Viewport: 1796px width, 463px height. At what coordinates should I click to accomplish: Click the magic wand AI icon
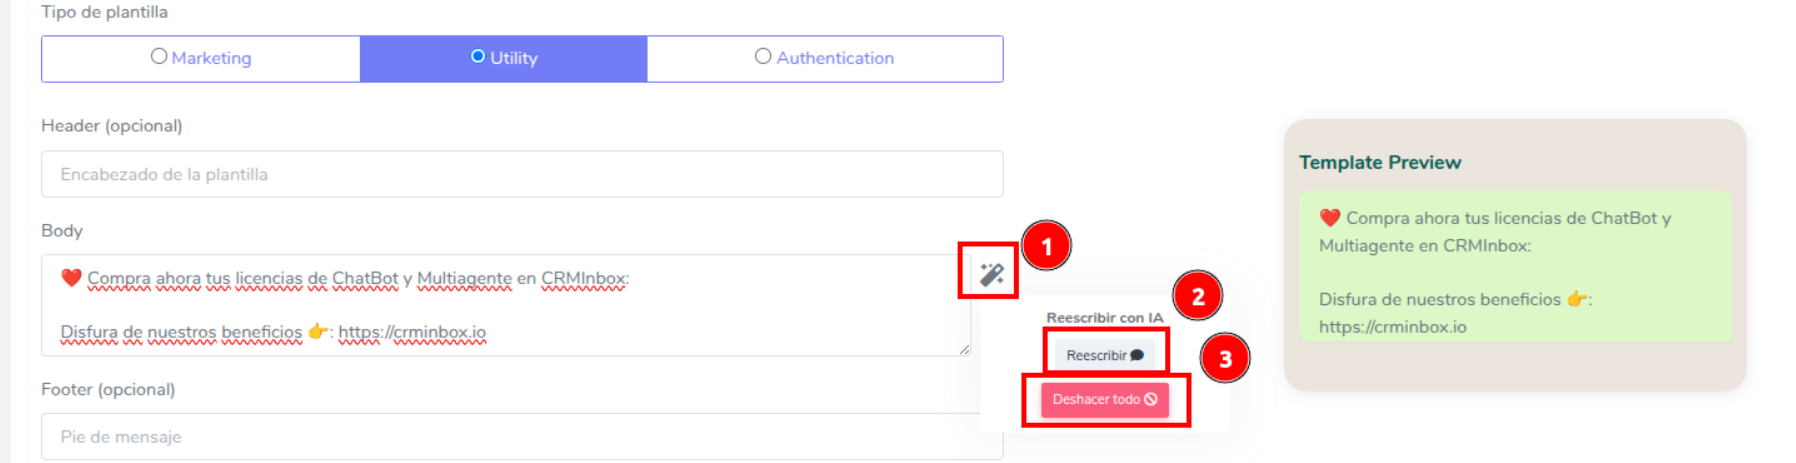click(991, 274)
